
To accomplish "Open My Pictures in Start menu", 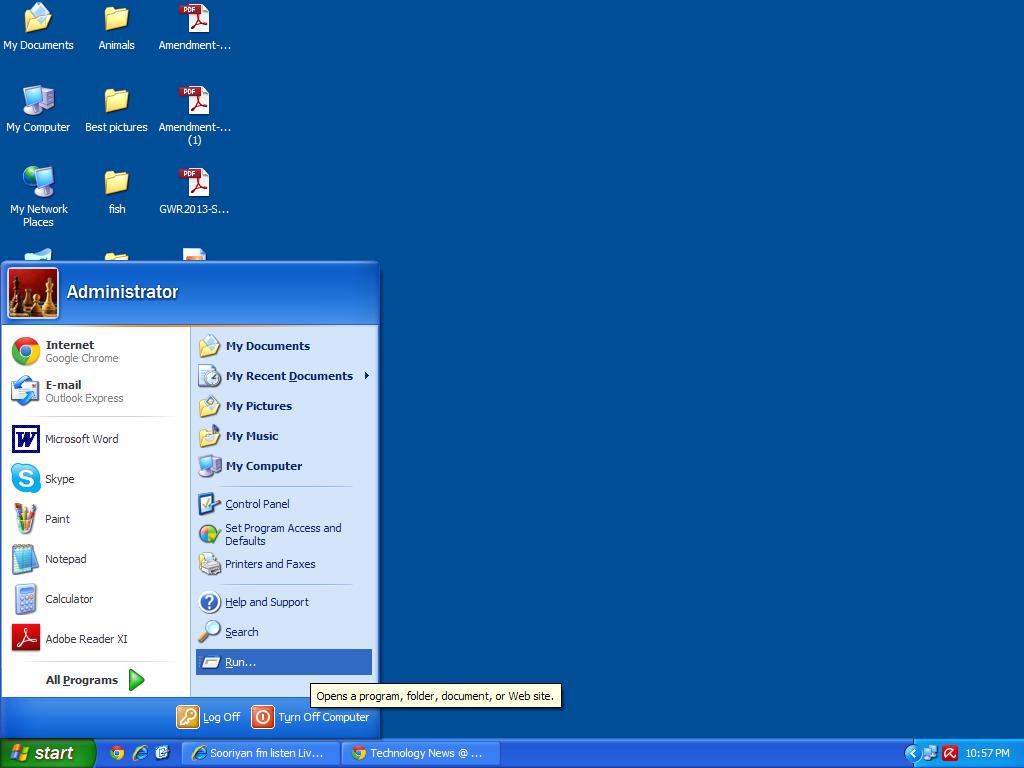I will coord(284,406).
